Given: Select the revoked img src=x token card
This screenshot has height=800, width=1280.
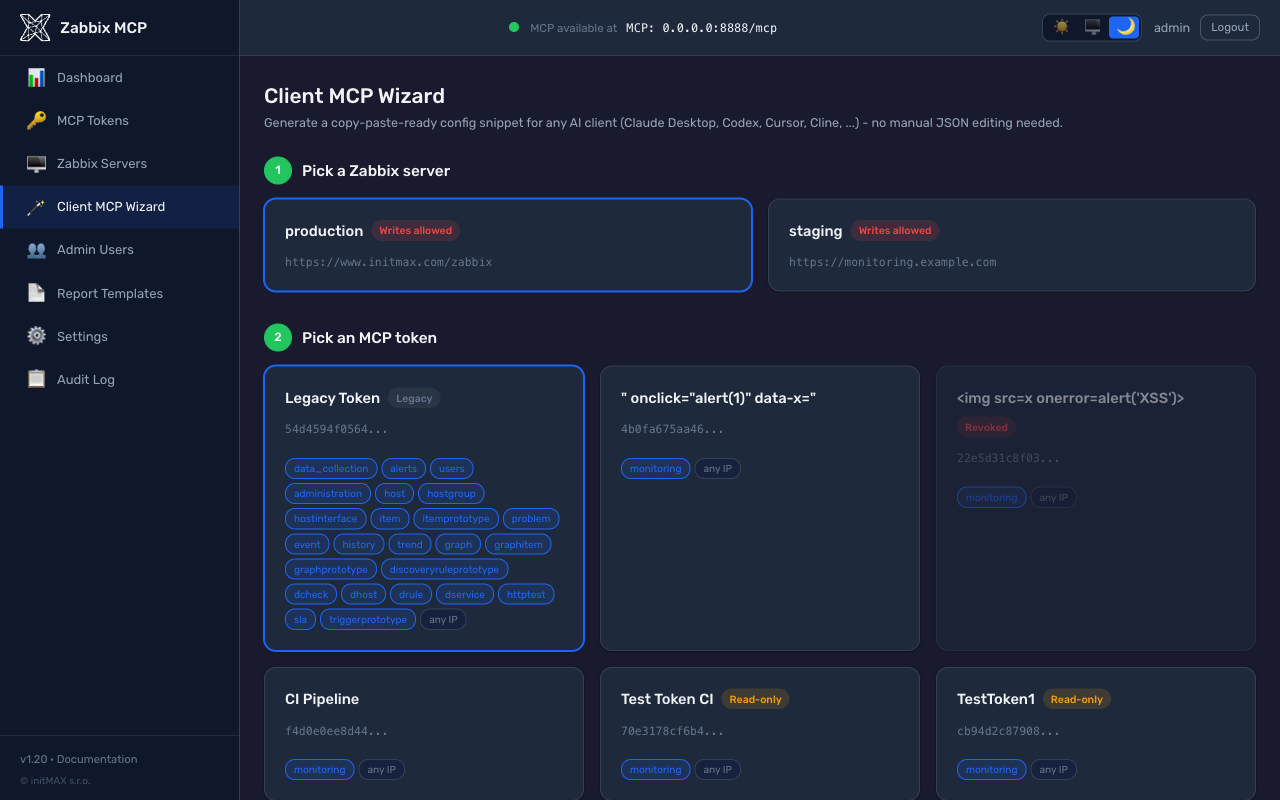Looking at the screenshot, I should (1096, 508).
